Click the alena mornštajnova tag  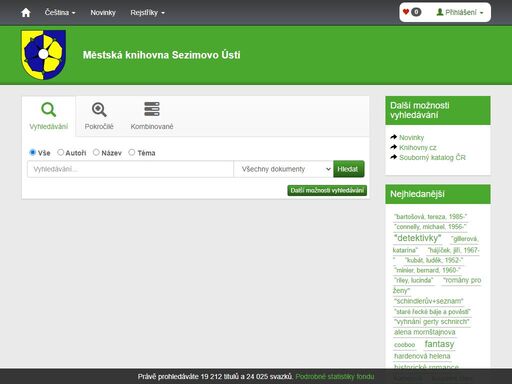tap(425, 332)
